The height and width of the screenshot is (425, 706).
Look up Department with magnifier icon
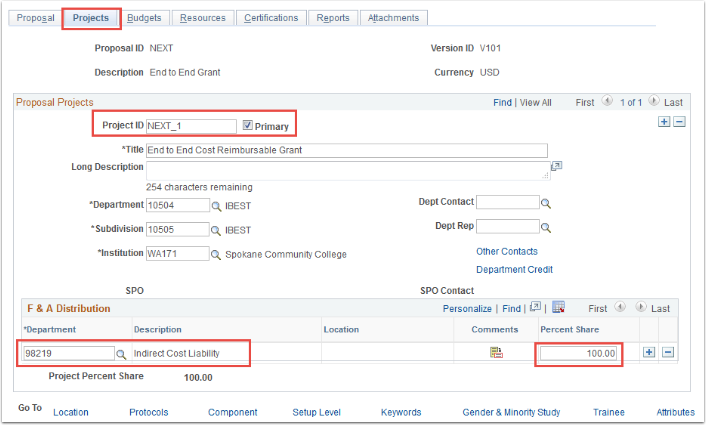216,206
